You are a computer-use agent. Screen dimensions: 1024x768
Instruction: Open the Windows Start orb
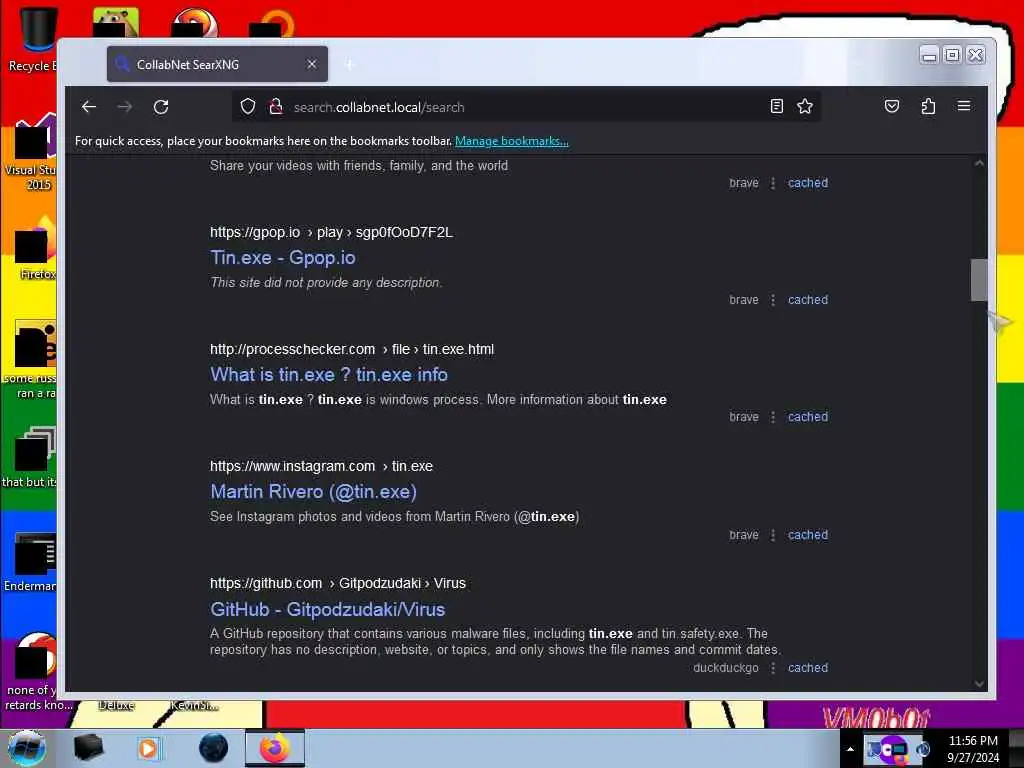click(x=27, y=748)
